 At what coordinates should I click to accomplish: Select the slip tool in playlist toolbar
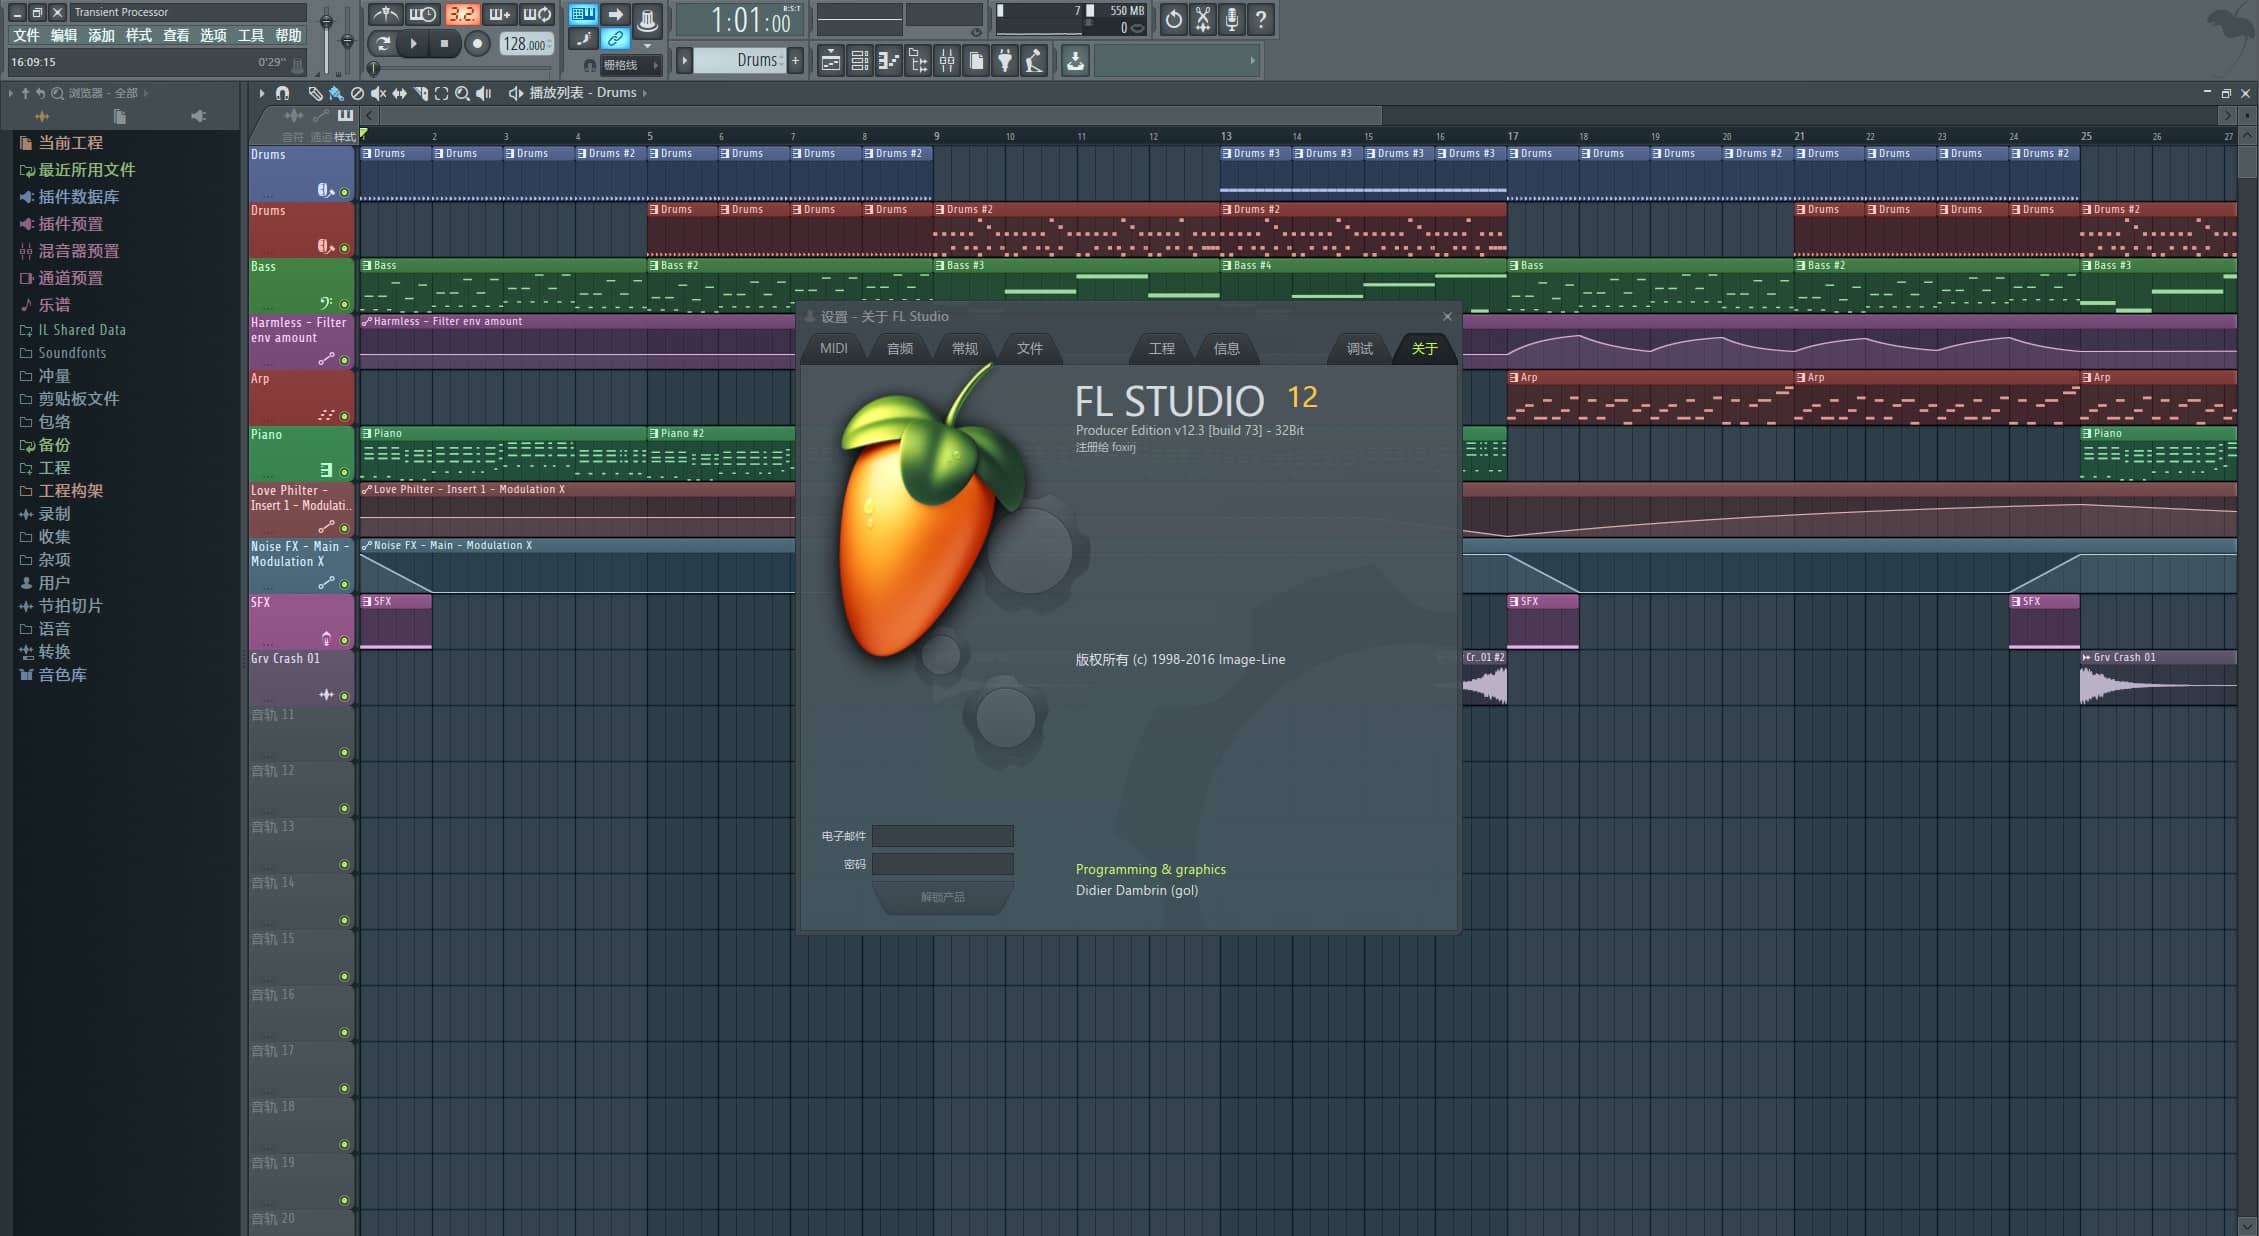(x=399, y=93)
